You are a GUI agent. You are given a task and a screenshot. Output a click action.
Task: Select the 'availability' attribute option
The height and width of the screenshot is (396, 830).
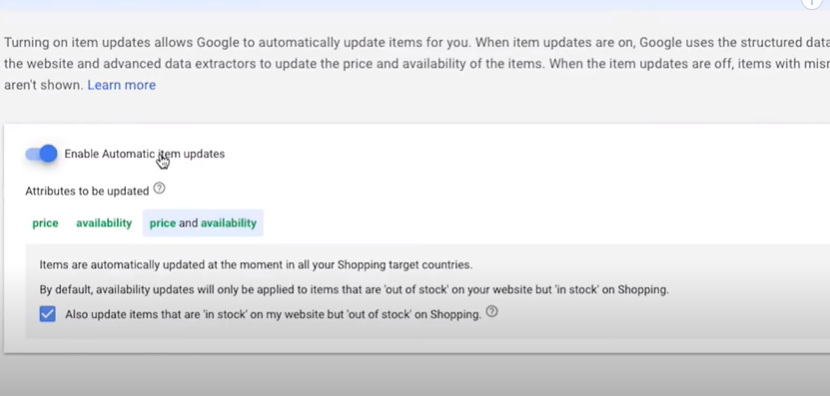pos(104,223)
